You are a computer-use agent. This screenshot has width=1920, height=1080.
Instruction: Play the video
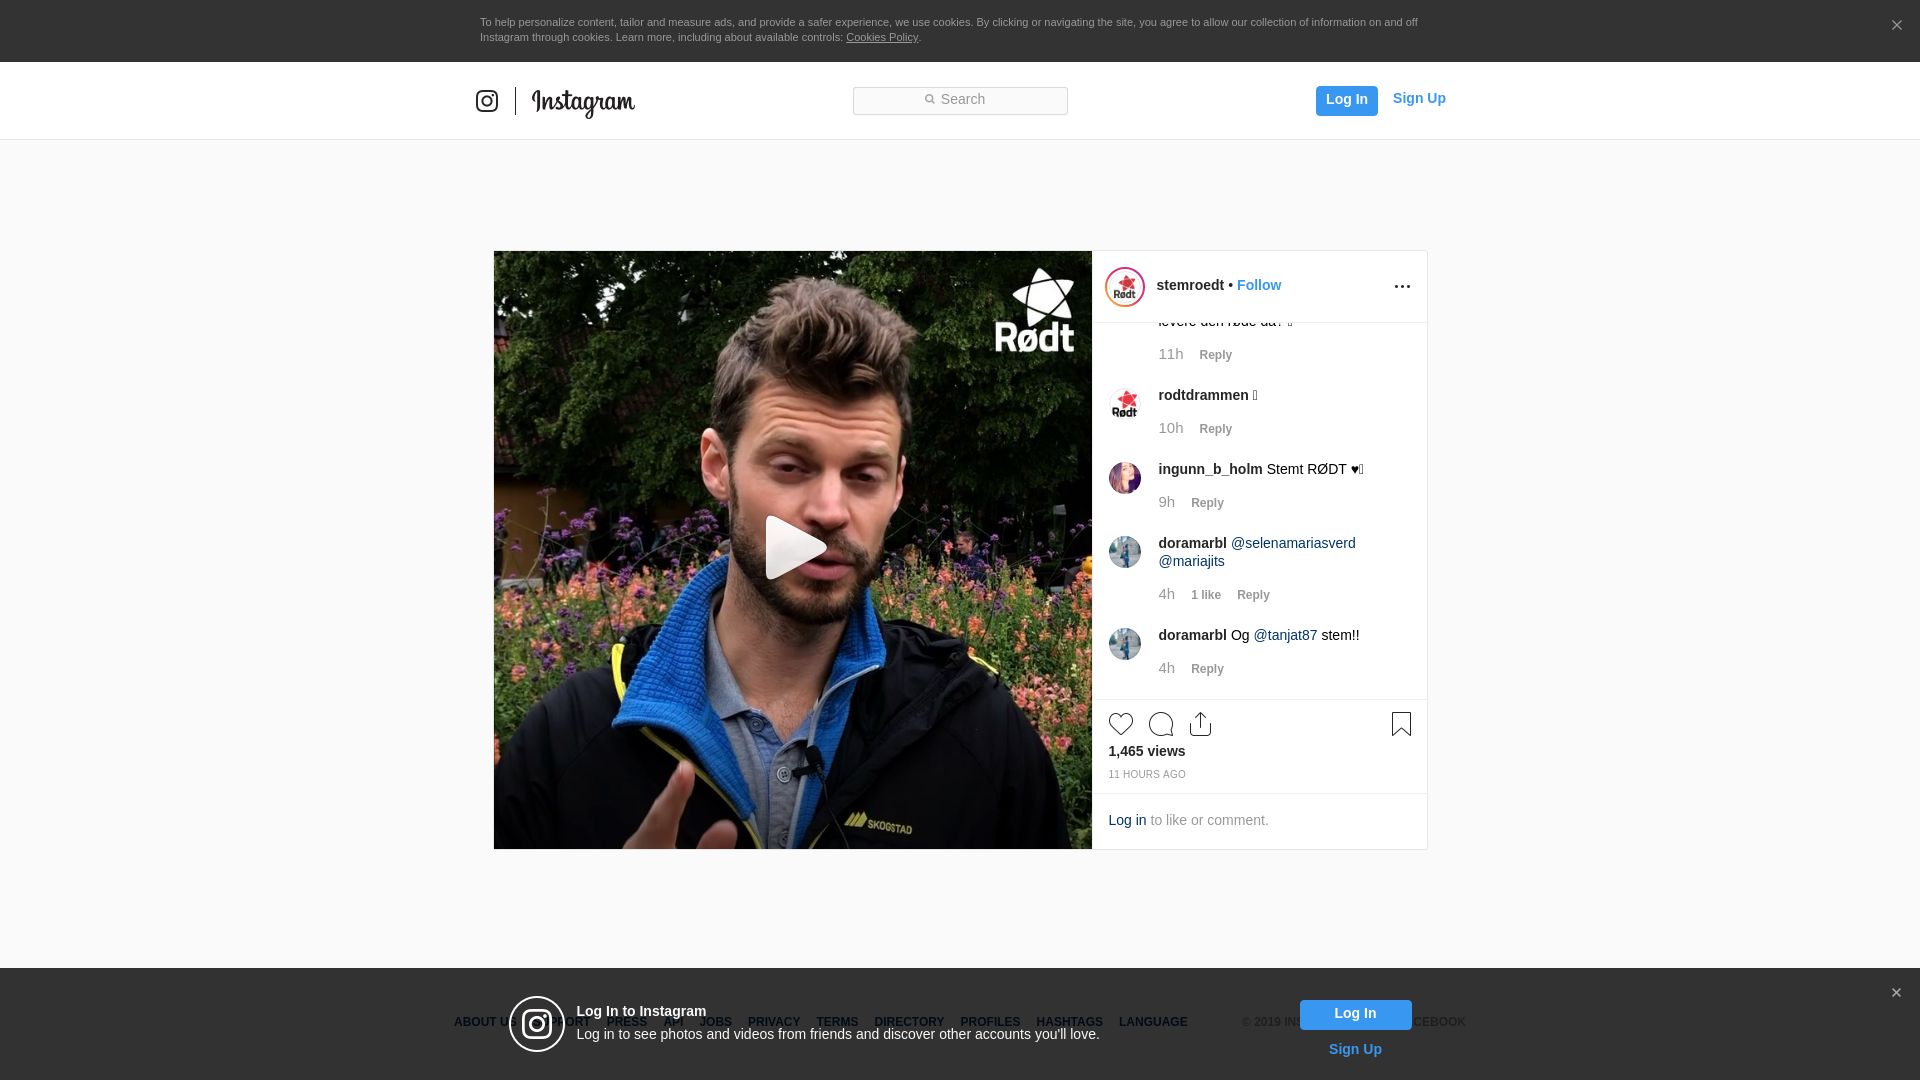(794, 548)
